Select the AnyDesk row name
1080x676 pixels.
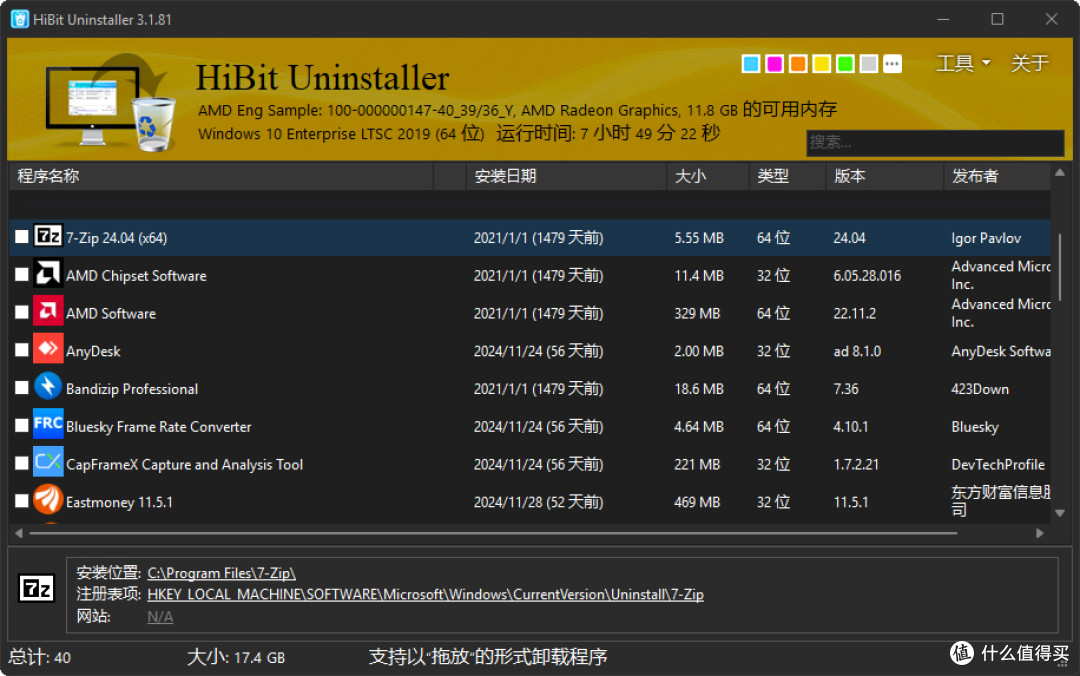tap(93, 351)
